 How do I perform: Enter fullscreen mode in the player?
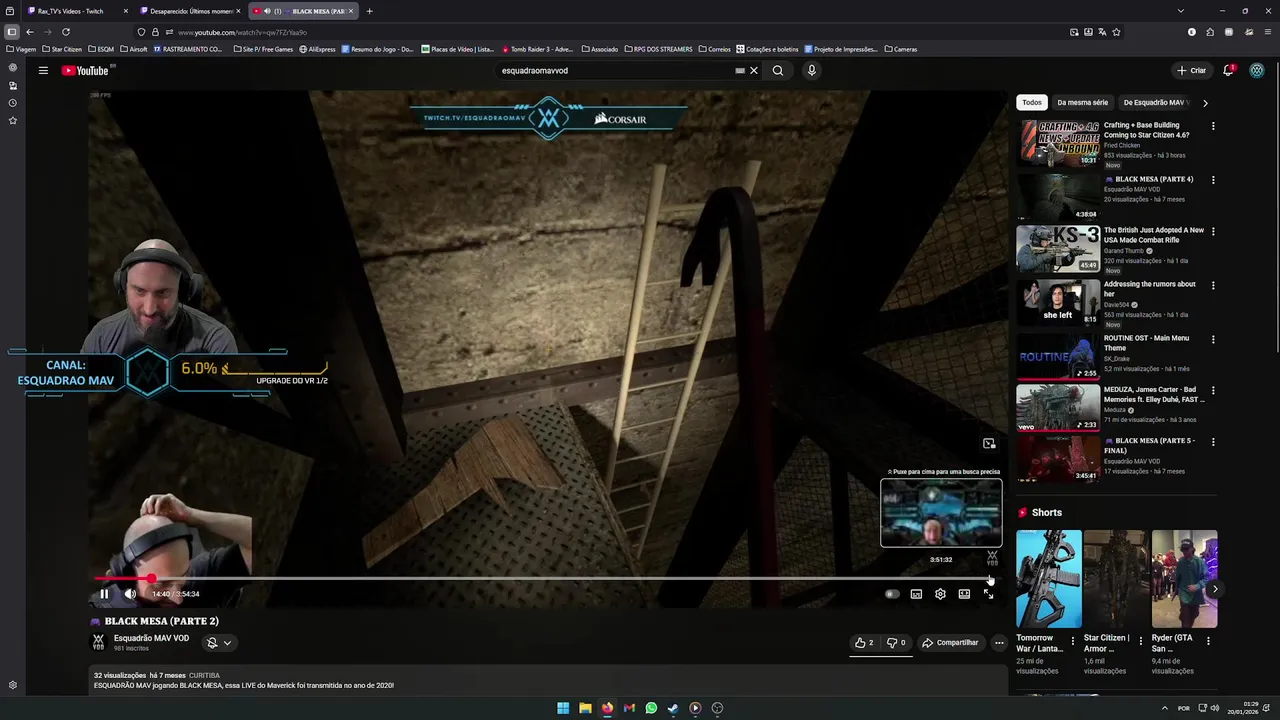(988, 594)
